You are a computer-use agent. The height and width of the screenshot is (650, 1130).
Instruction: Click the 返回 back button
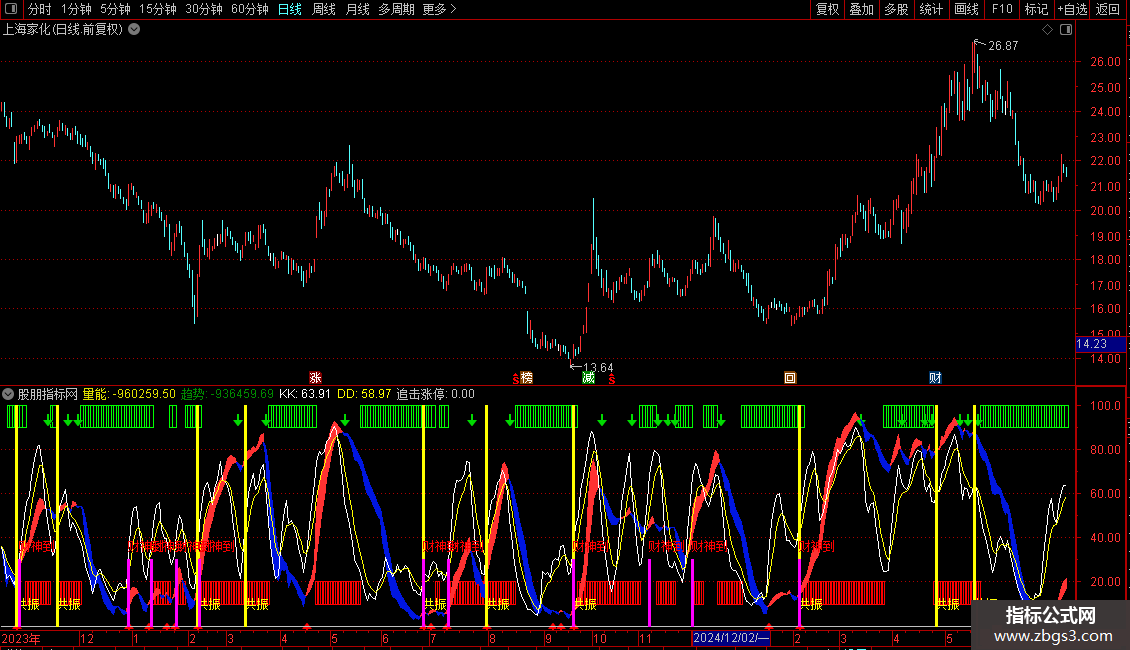pyautogui.click(x=1108, y=9)
